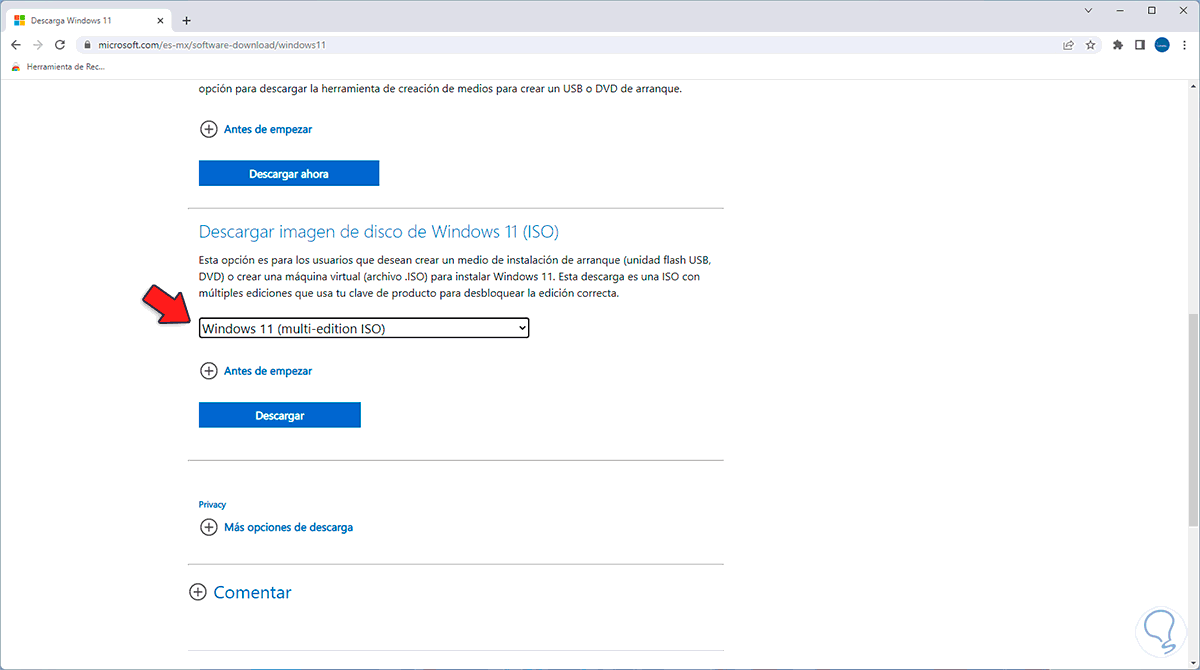Open Herramienta de Rec... bookmark
Image resolution: width=1200 pixels, height=670 pixels.
pos(58,67)
